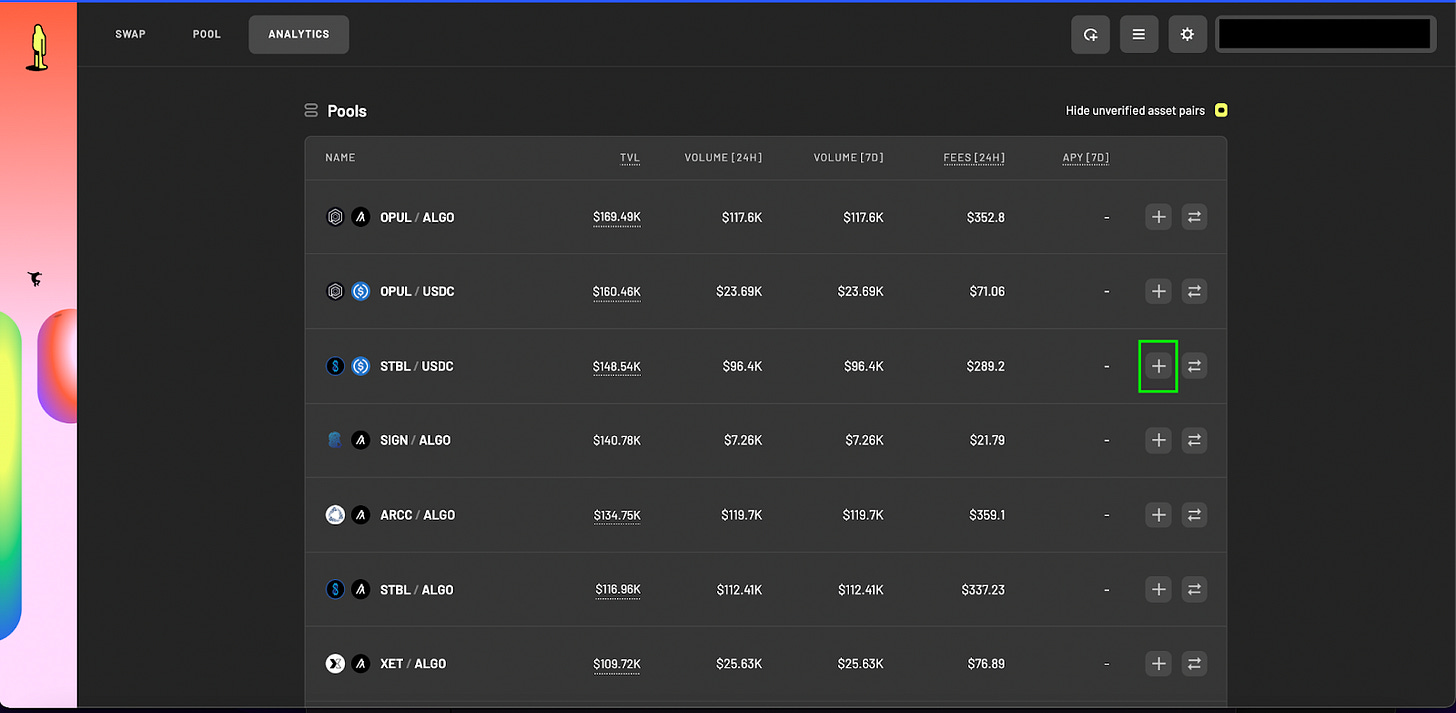This screenshot has width=1456, height=713.
Task: Add liquidity to OPUL / ALGO pool
Action: 1158,217
